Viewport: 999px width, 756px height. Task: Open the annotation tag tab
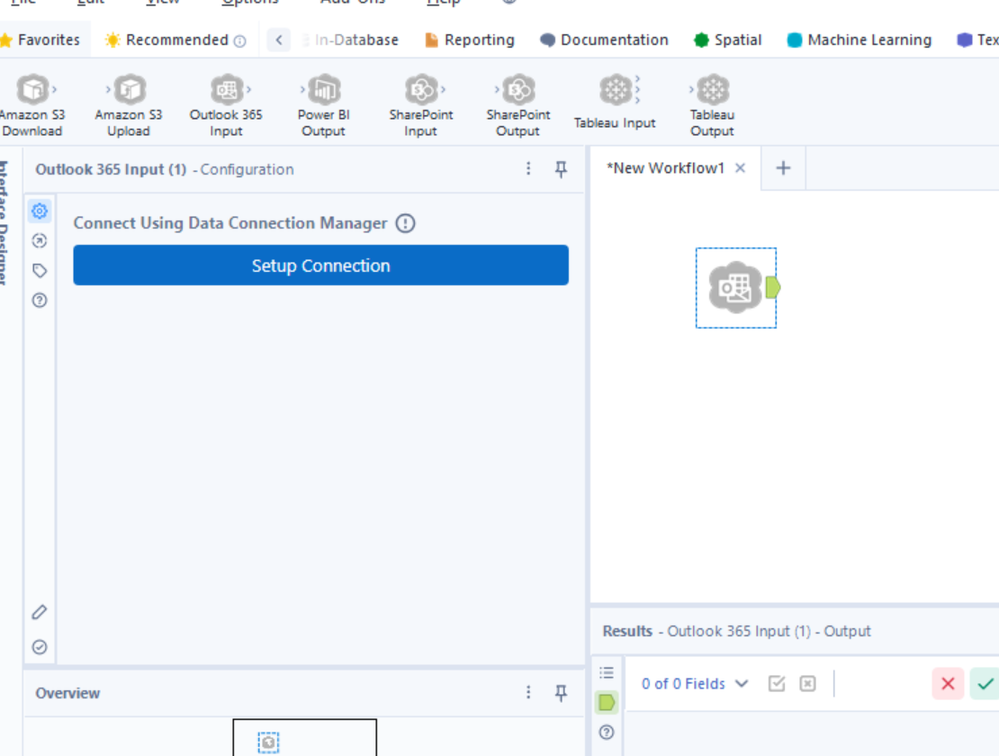(x=40, y=271)
